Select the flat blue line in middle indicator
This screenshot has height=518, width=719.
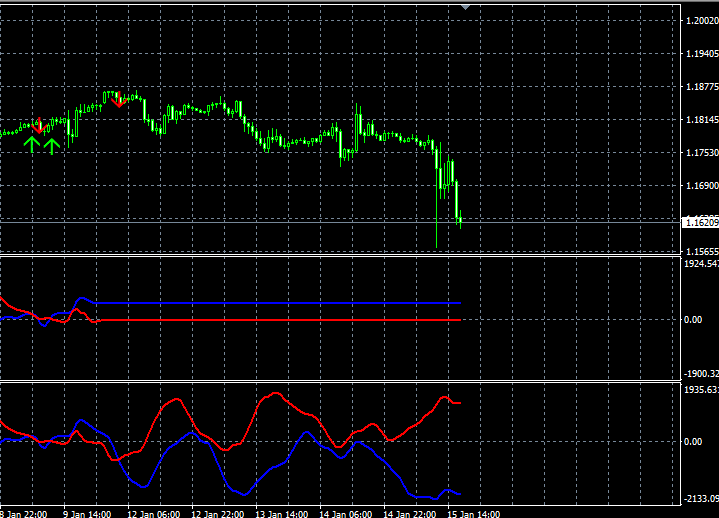[x=277, y=303]
